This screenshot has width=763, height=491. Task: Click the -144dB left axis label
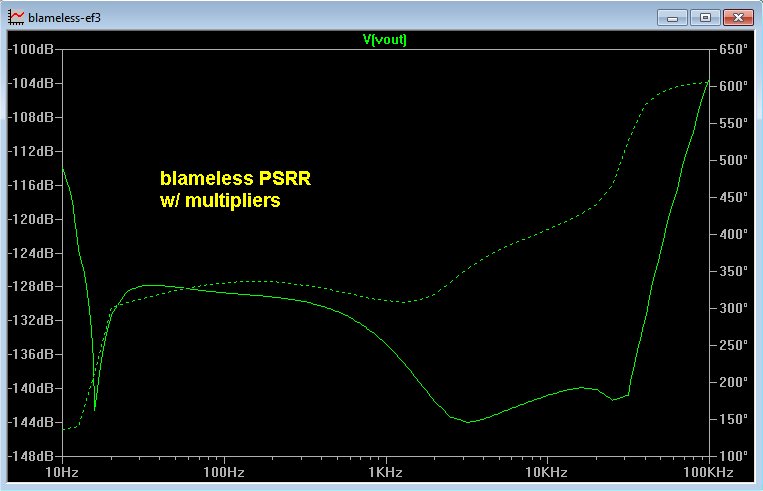[31, 422]
